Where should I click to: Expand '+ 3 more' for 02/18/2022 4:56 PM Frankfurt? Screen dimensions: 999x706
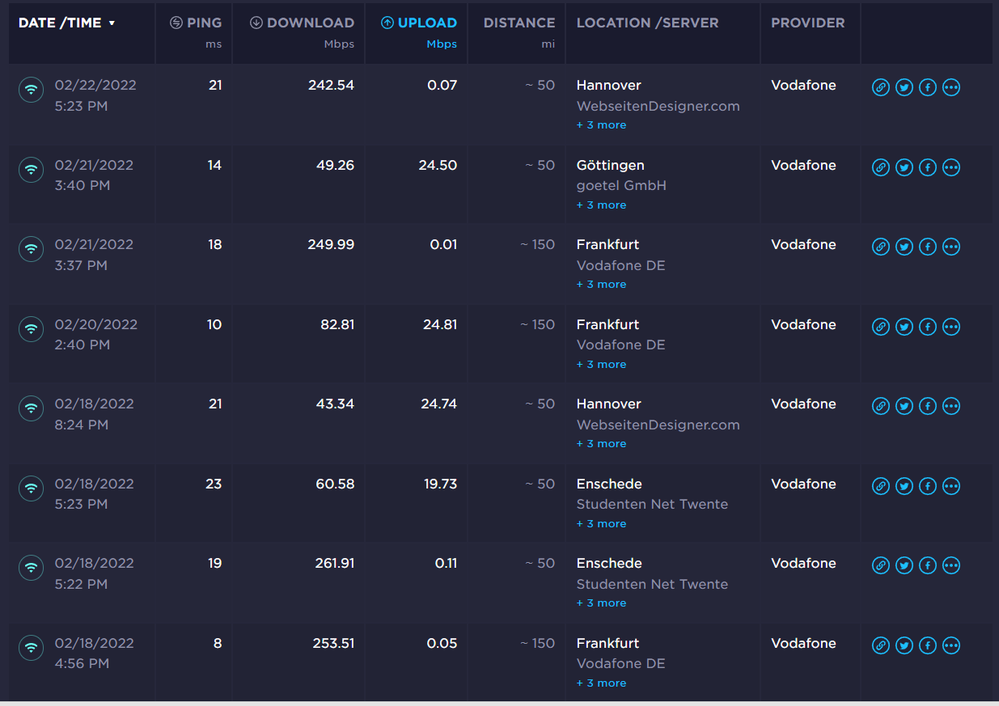click(x=601, y=683)
